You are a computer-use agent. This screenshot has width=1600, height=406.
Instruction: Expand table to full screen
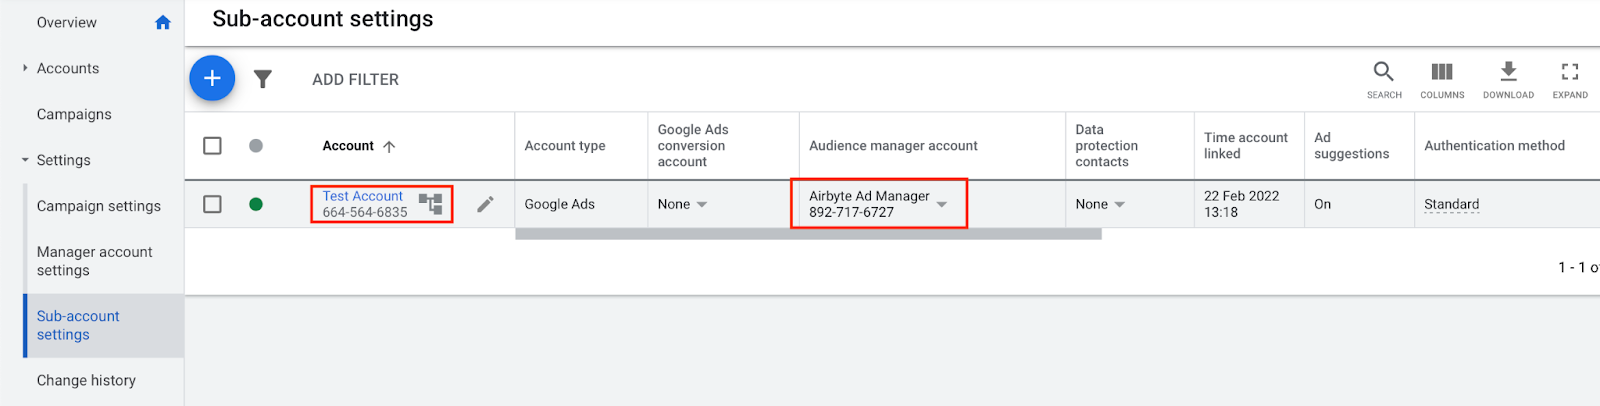click(x=1570, y=79)
